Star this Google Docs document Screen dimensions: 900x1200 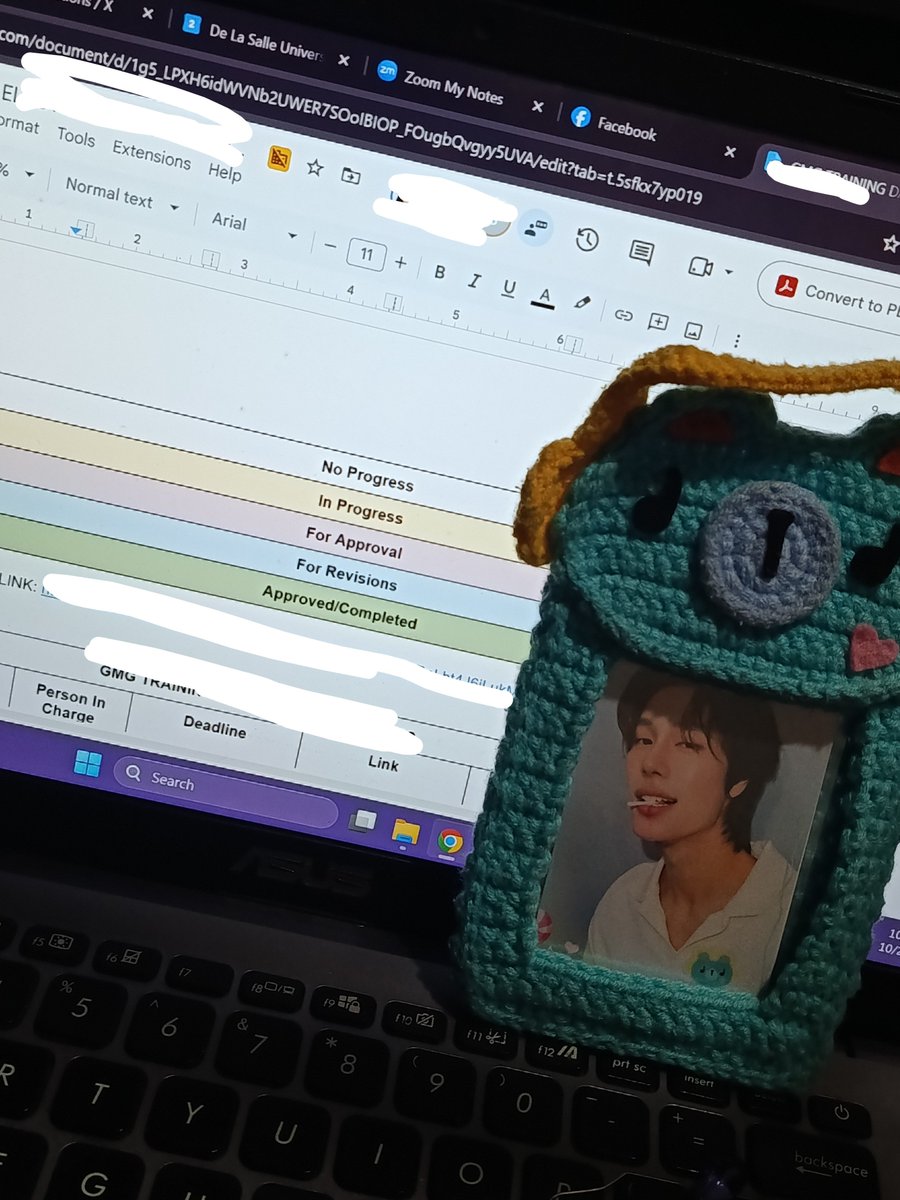click(x=315, y=167)
